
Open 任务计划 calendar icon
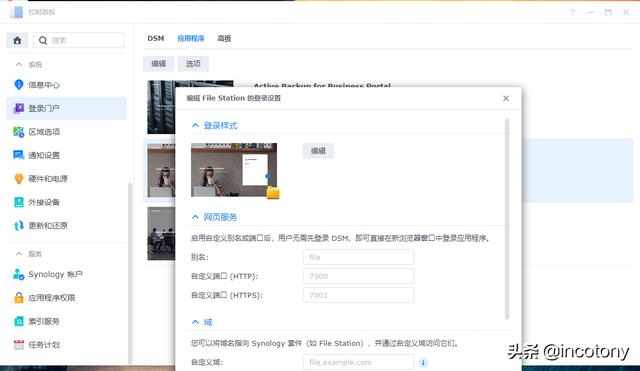[19, 345]
